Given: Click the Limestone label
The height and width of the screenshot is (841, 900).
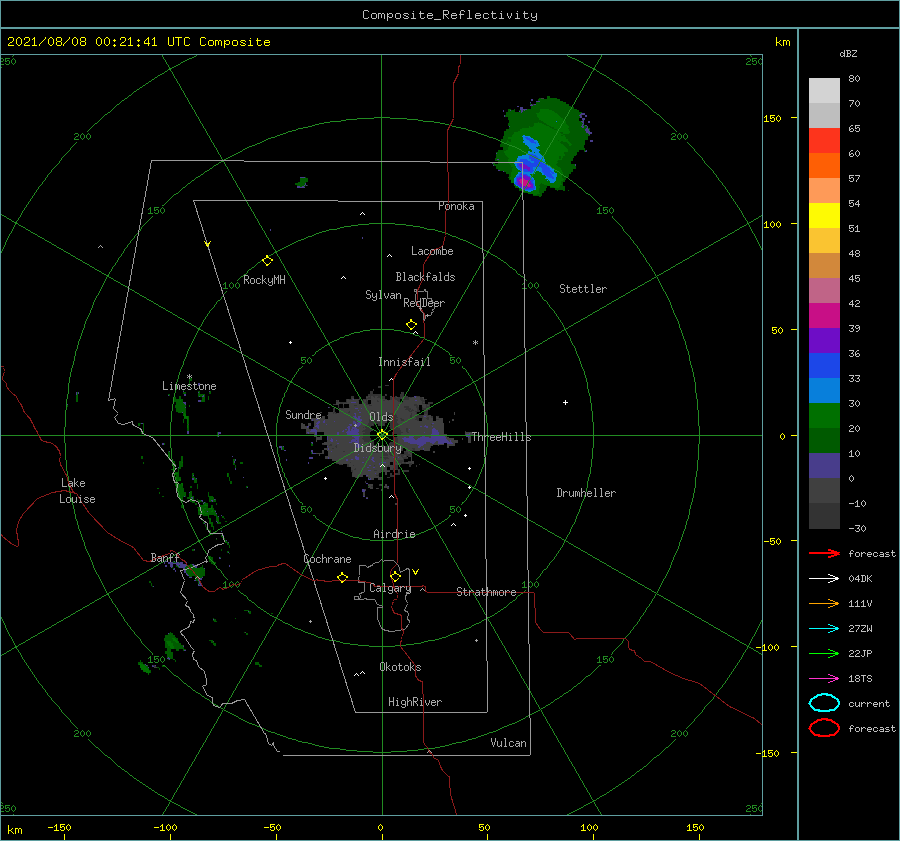Looking at the screenshot, I should tap(189, 386).
